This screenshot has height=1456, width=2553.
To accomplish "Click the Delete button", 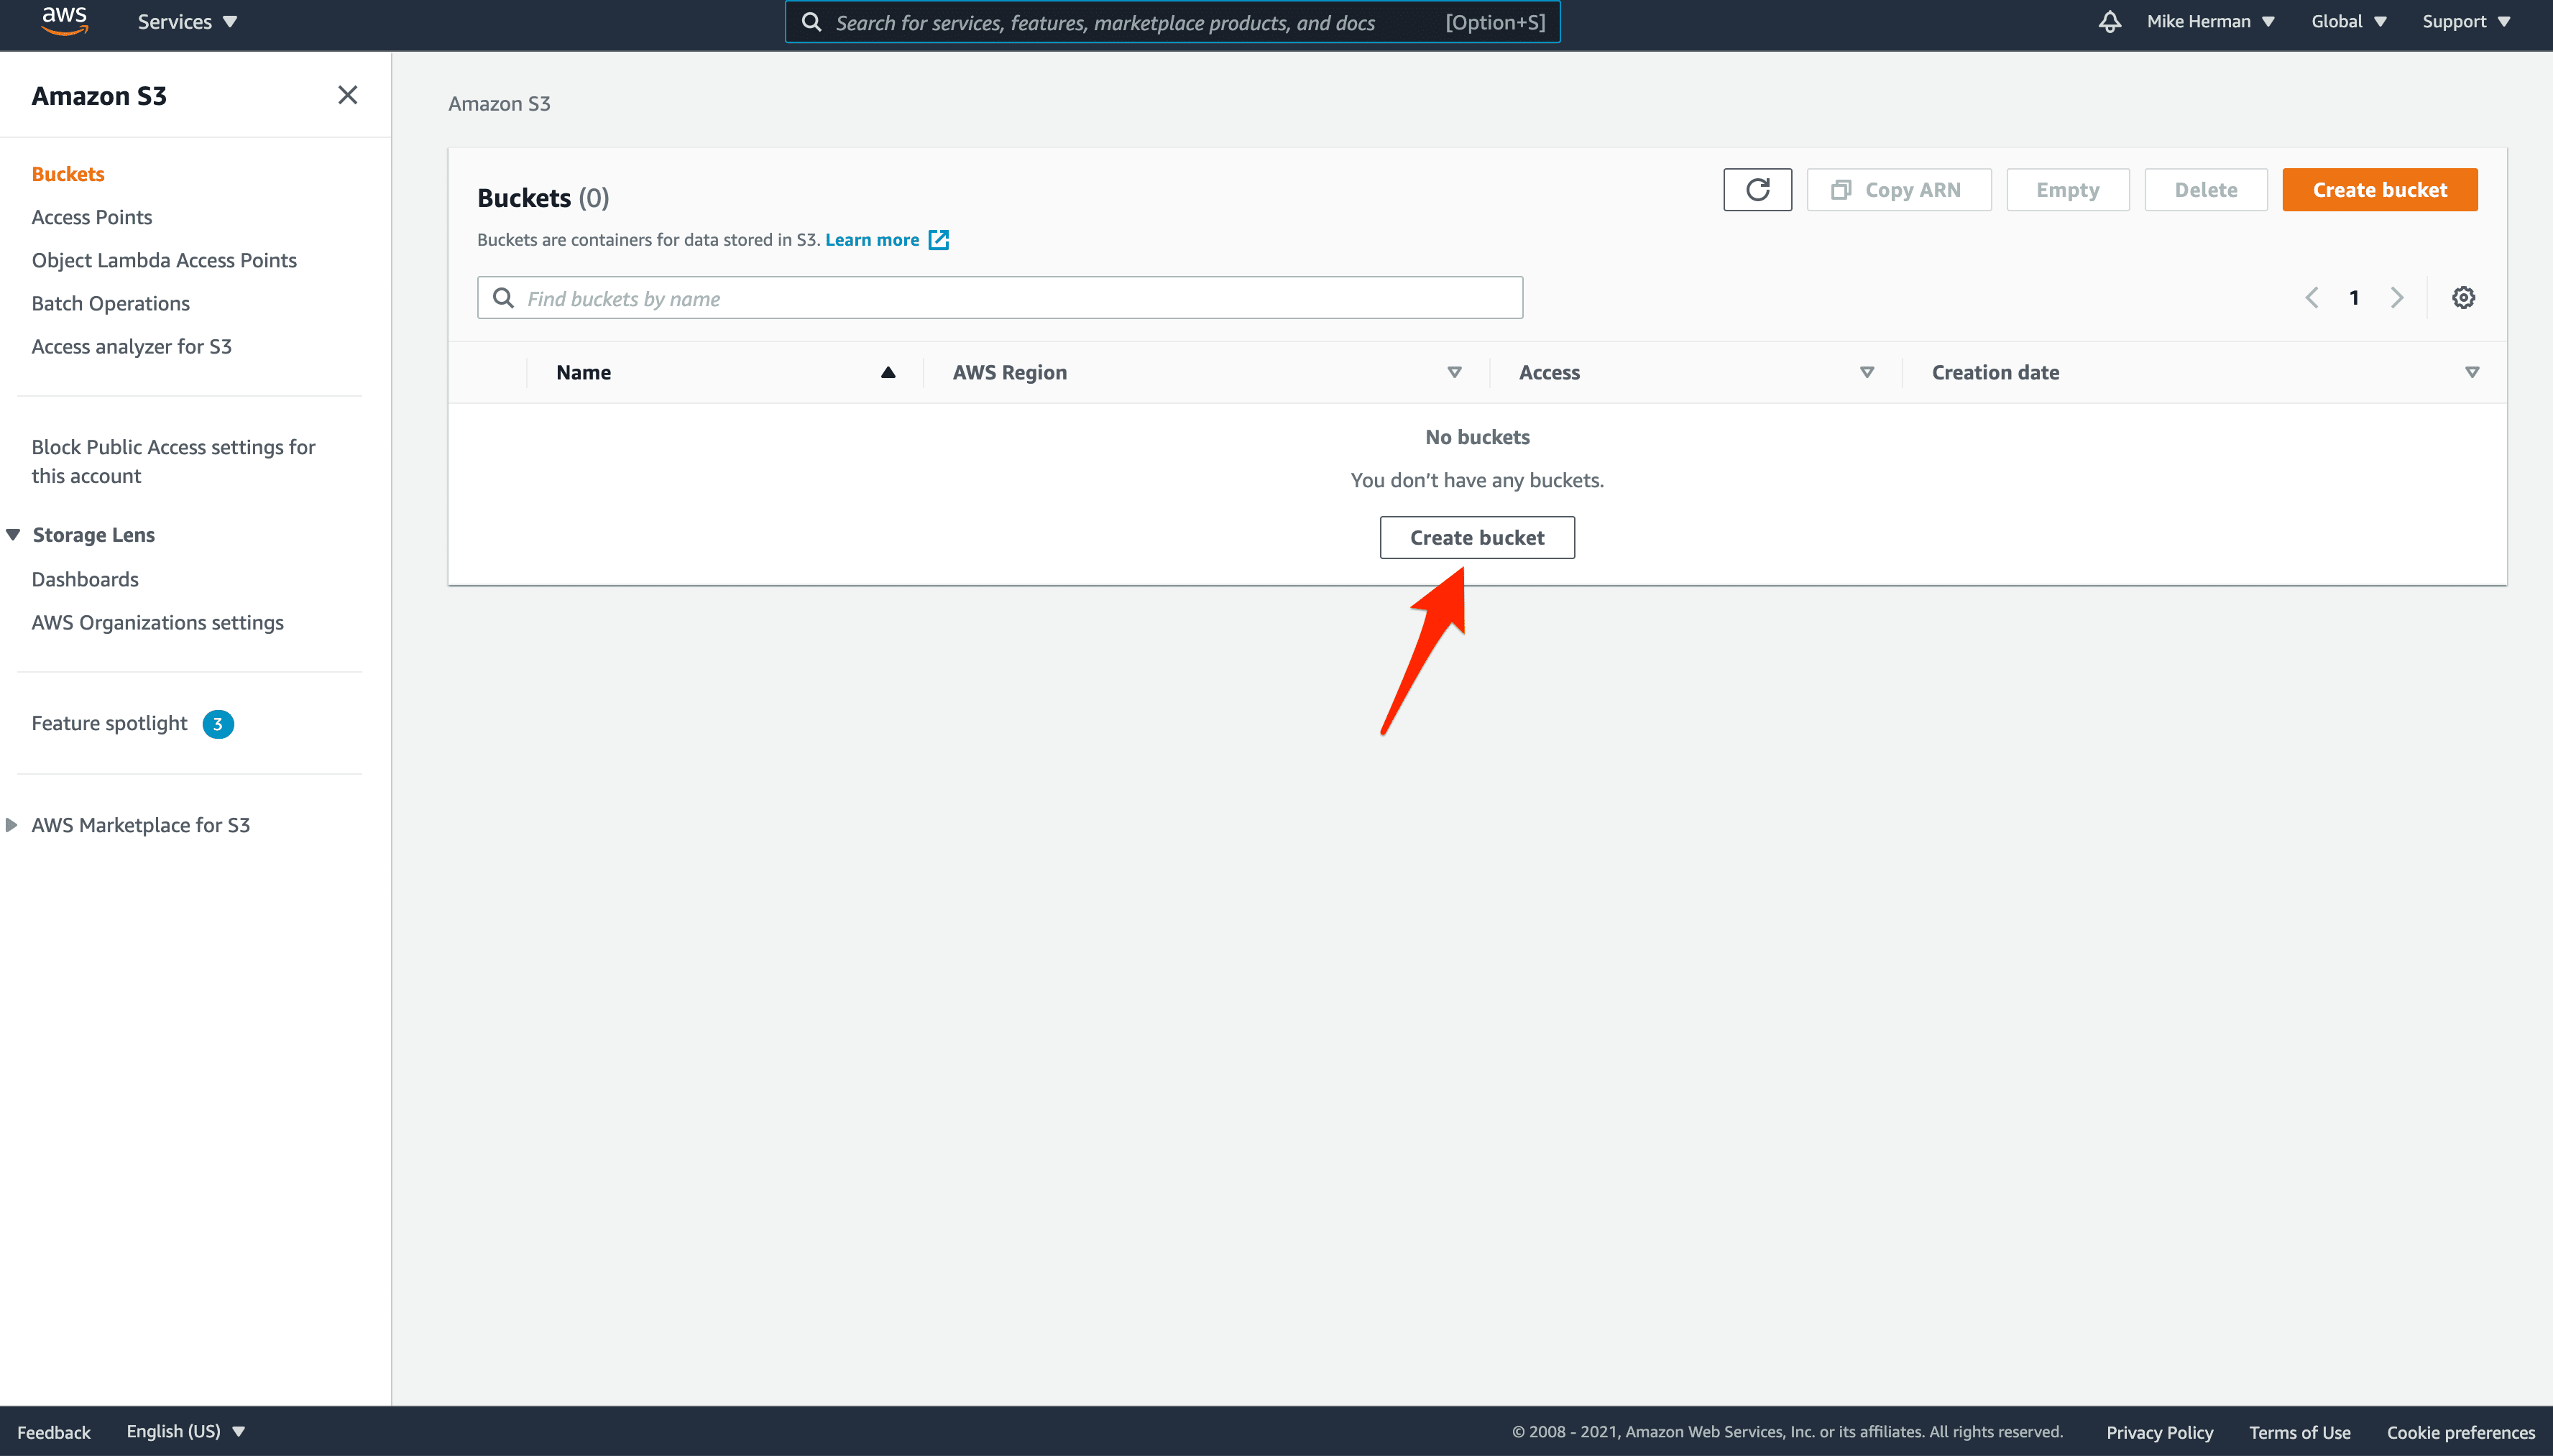I will pos(2205,189).
